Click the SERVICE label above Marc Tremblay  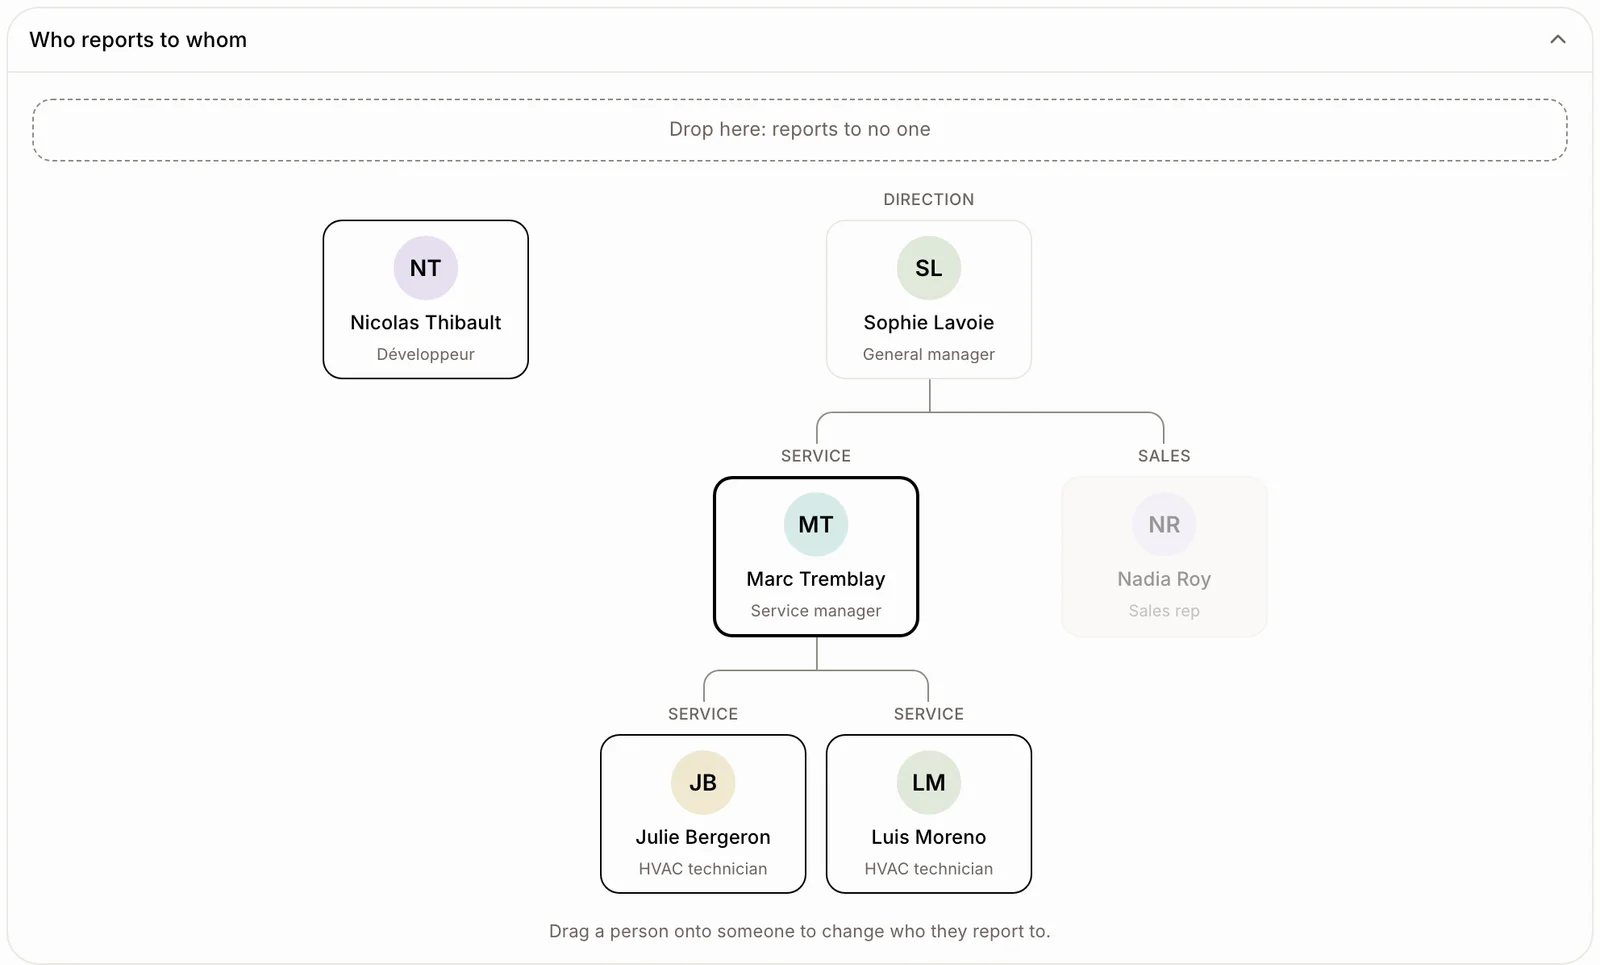tap(816, 456)
